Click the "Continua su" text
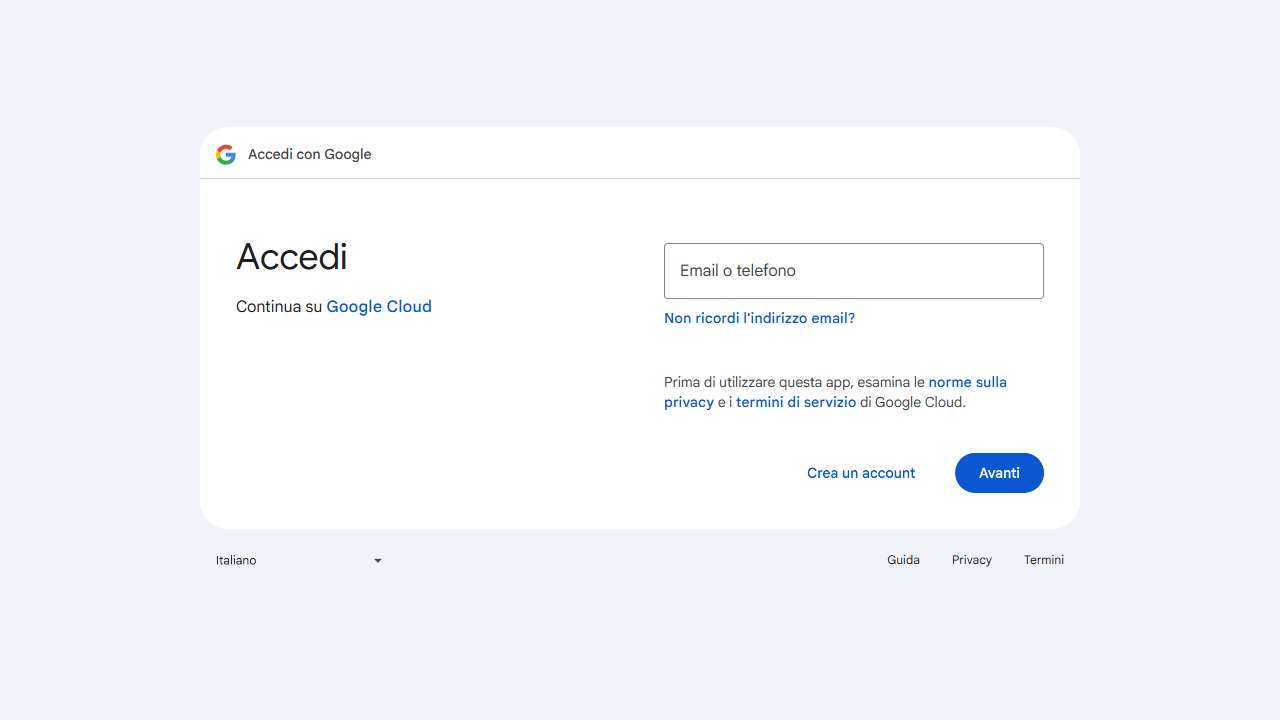The image size is (1280, 720). pyautogui.click(x=279, y=306)
